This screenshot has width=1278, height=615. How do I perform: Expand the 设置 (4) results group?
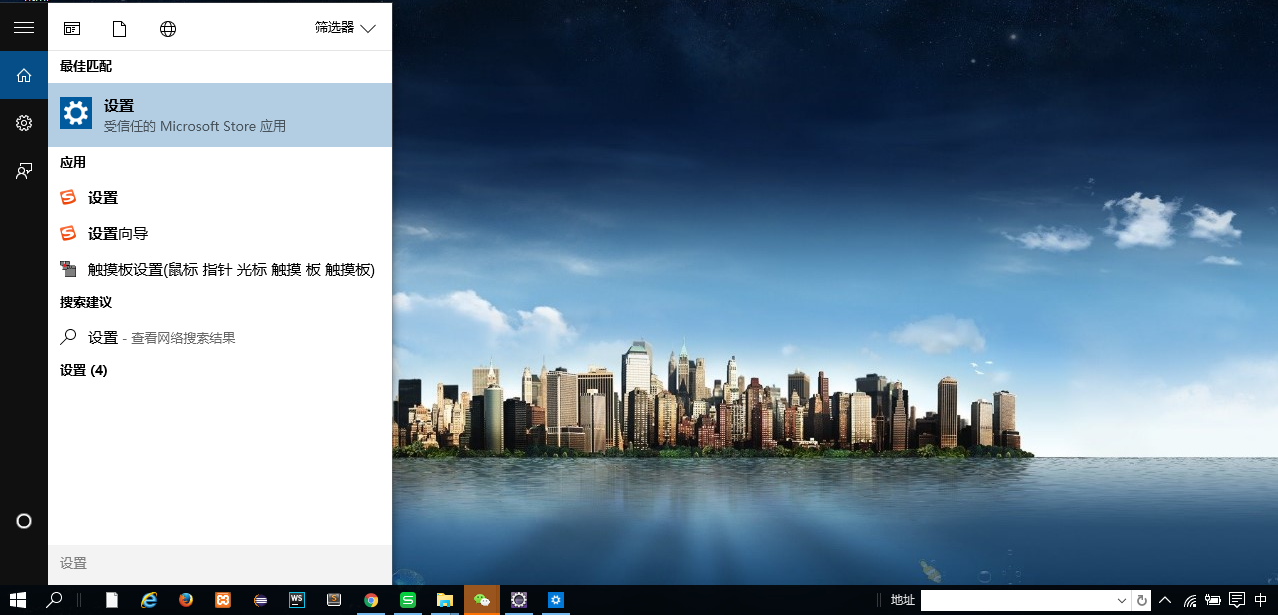coord(84,370)
